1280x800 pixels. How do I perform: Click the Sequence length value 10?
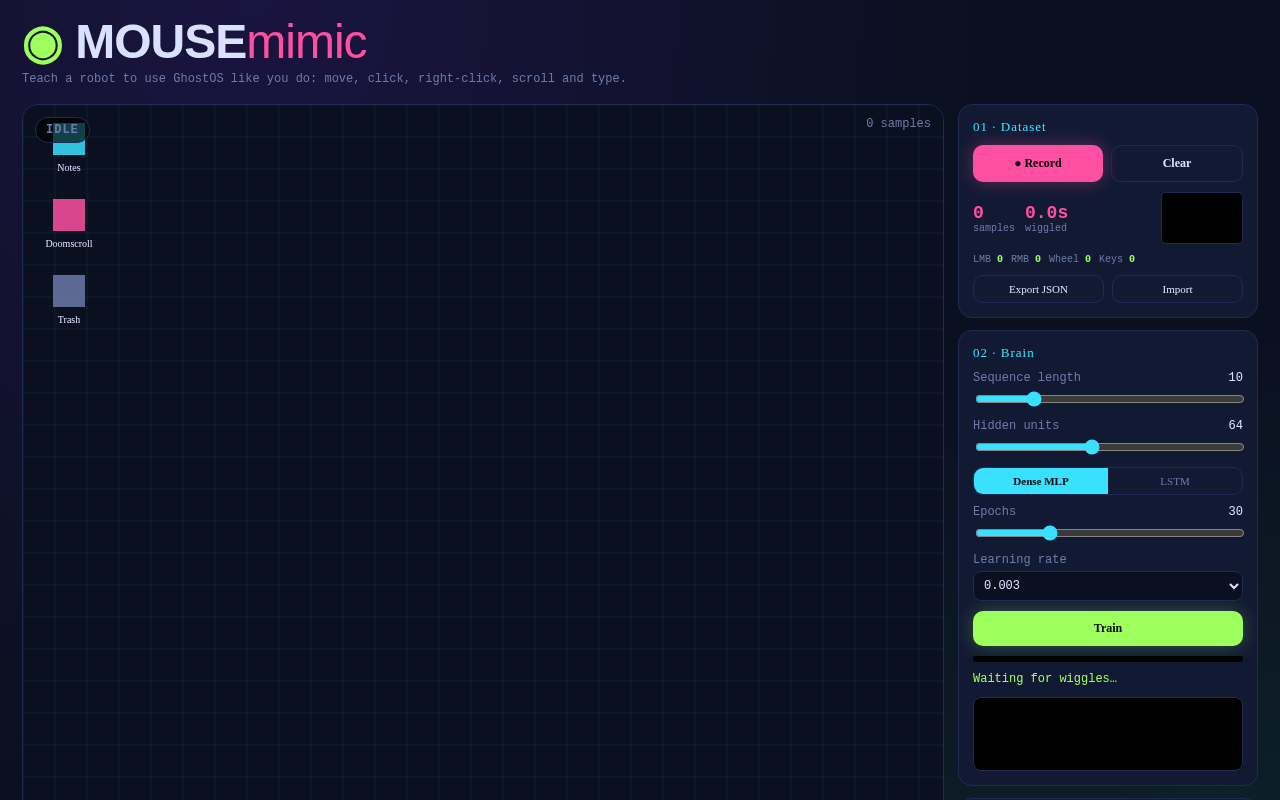pyautogui.click(x=1236, y=378)
